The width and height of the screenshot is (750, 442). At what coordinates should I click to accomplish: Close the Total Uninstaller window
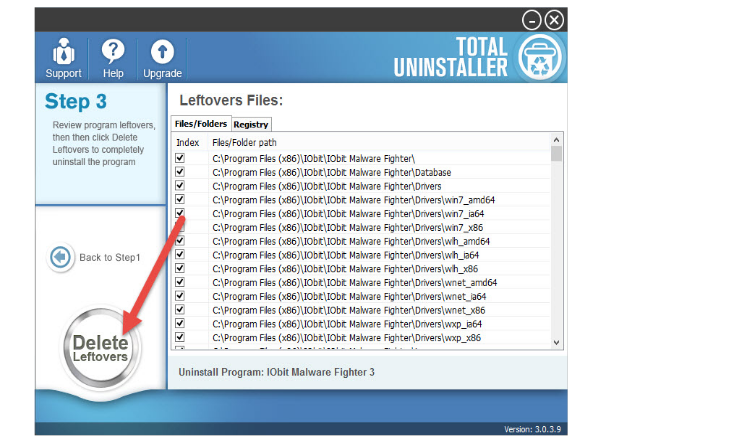(x=554, y=20)
